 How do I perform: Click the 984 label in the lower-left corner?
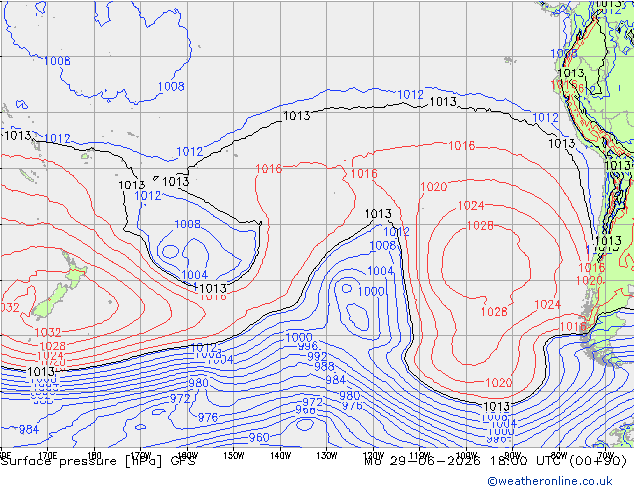(x=29, y=429)
